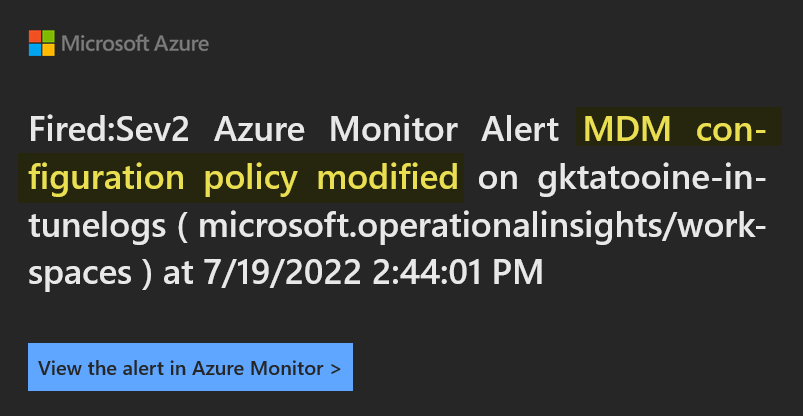
Task: Click the Microsoft four-square logo
Action: (41, 43)
